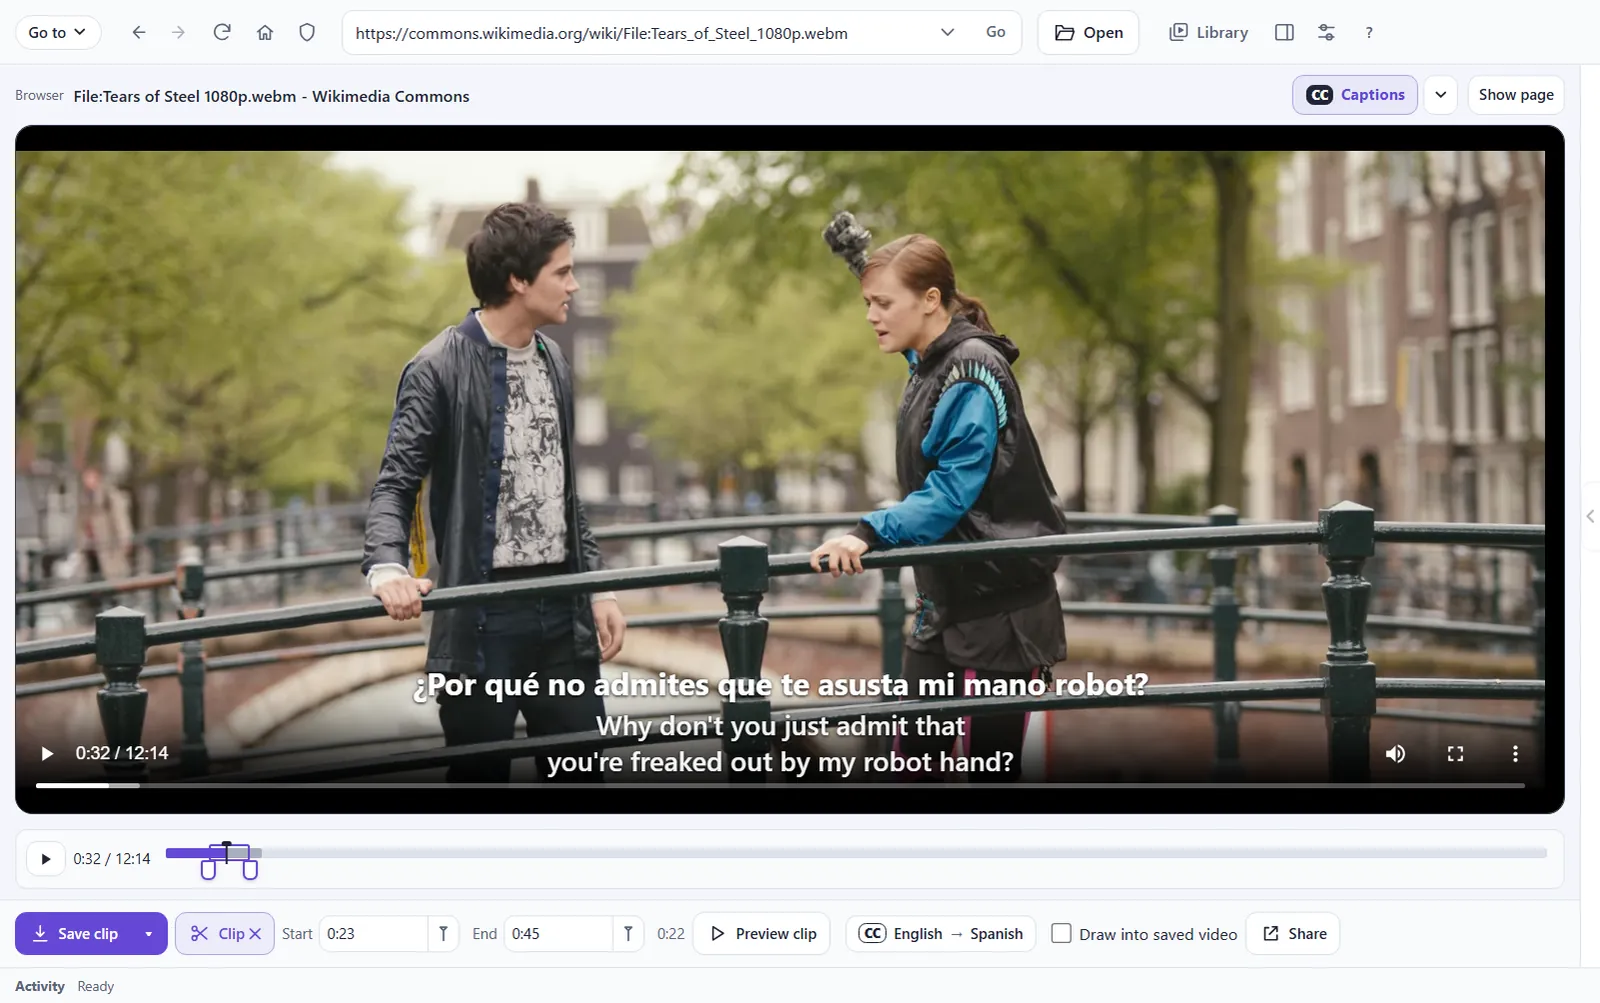Reload the current page
This screenshot has width=1600, height=1003.
[222, 33]
